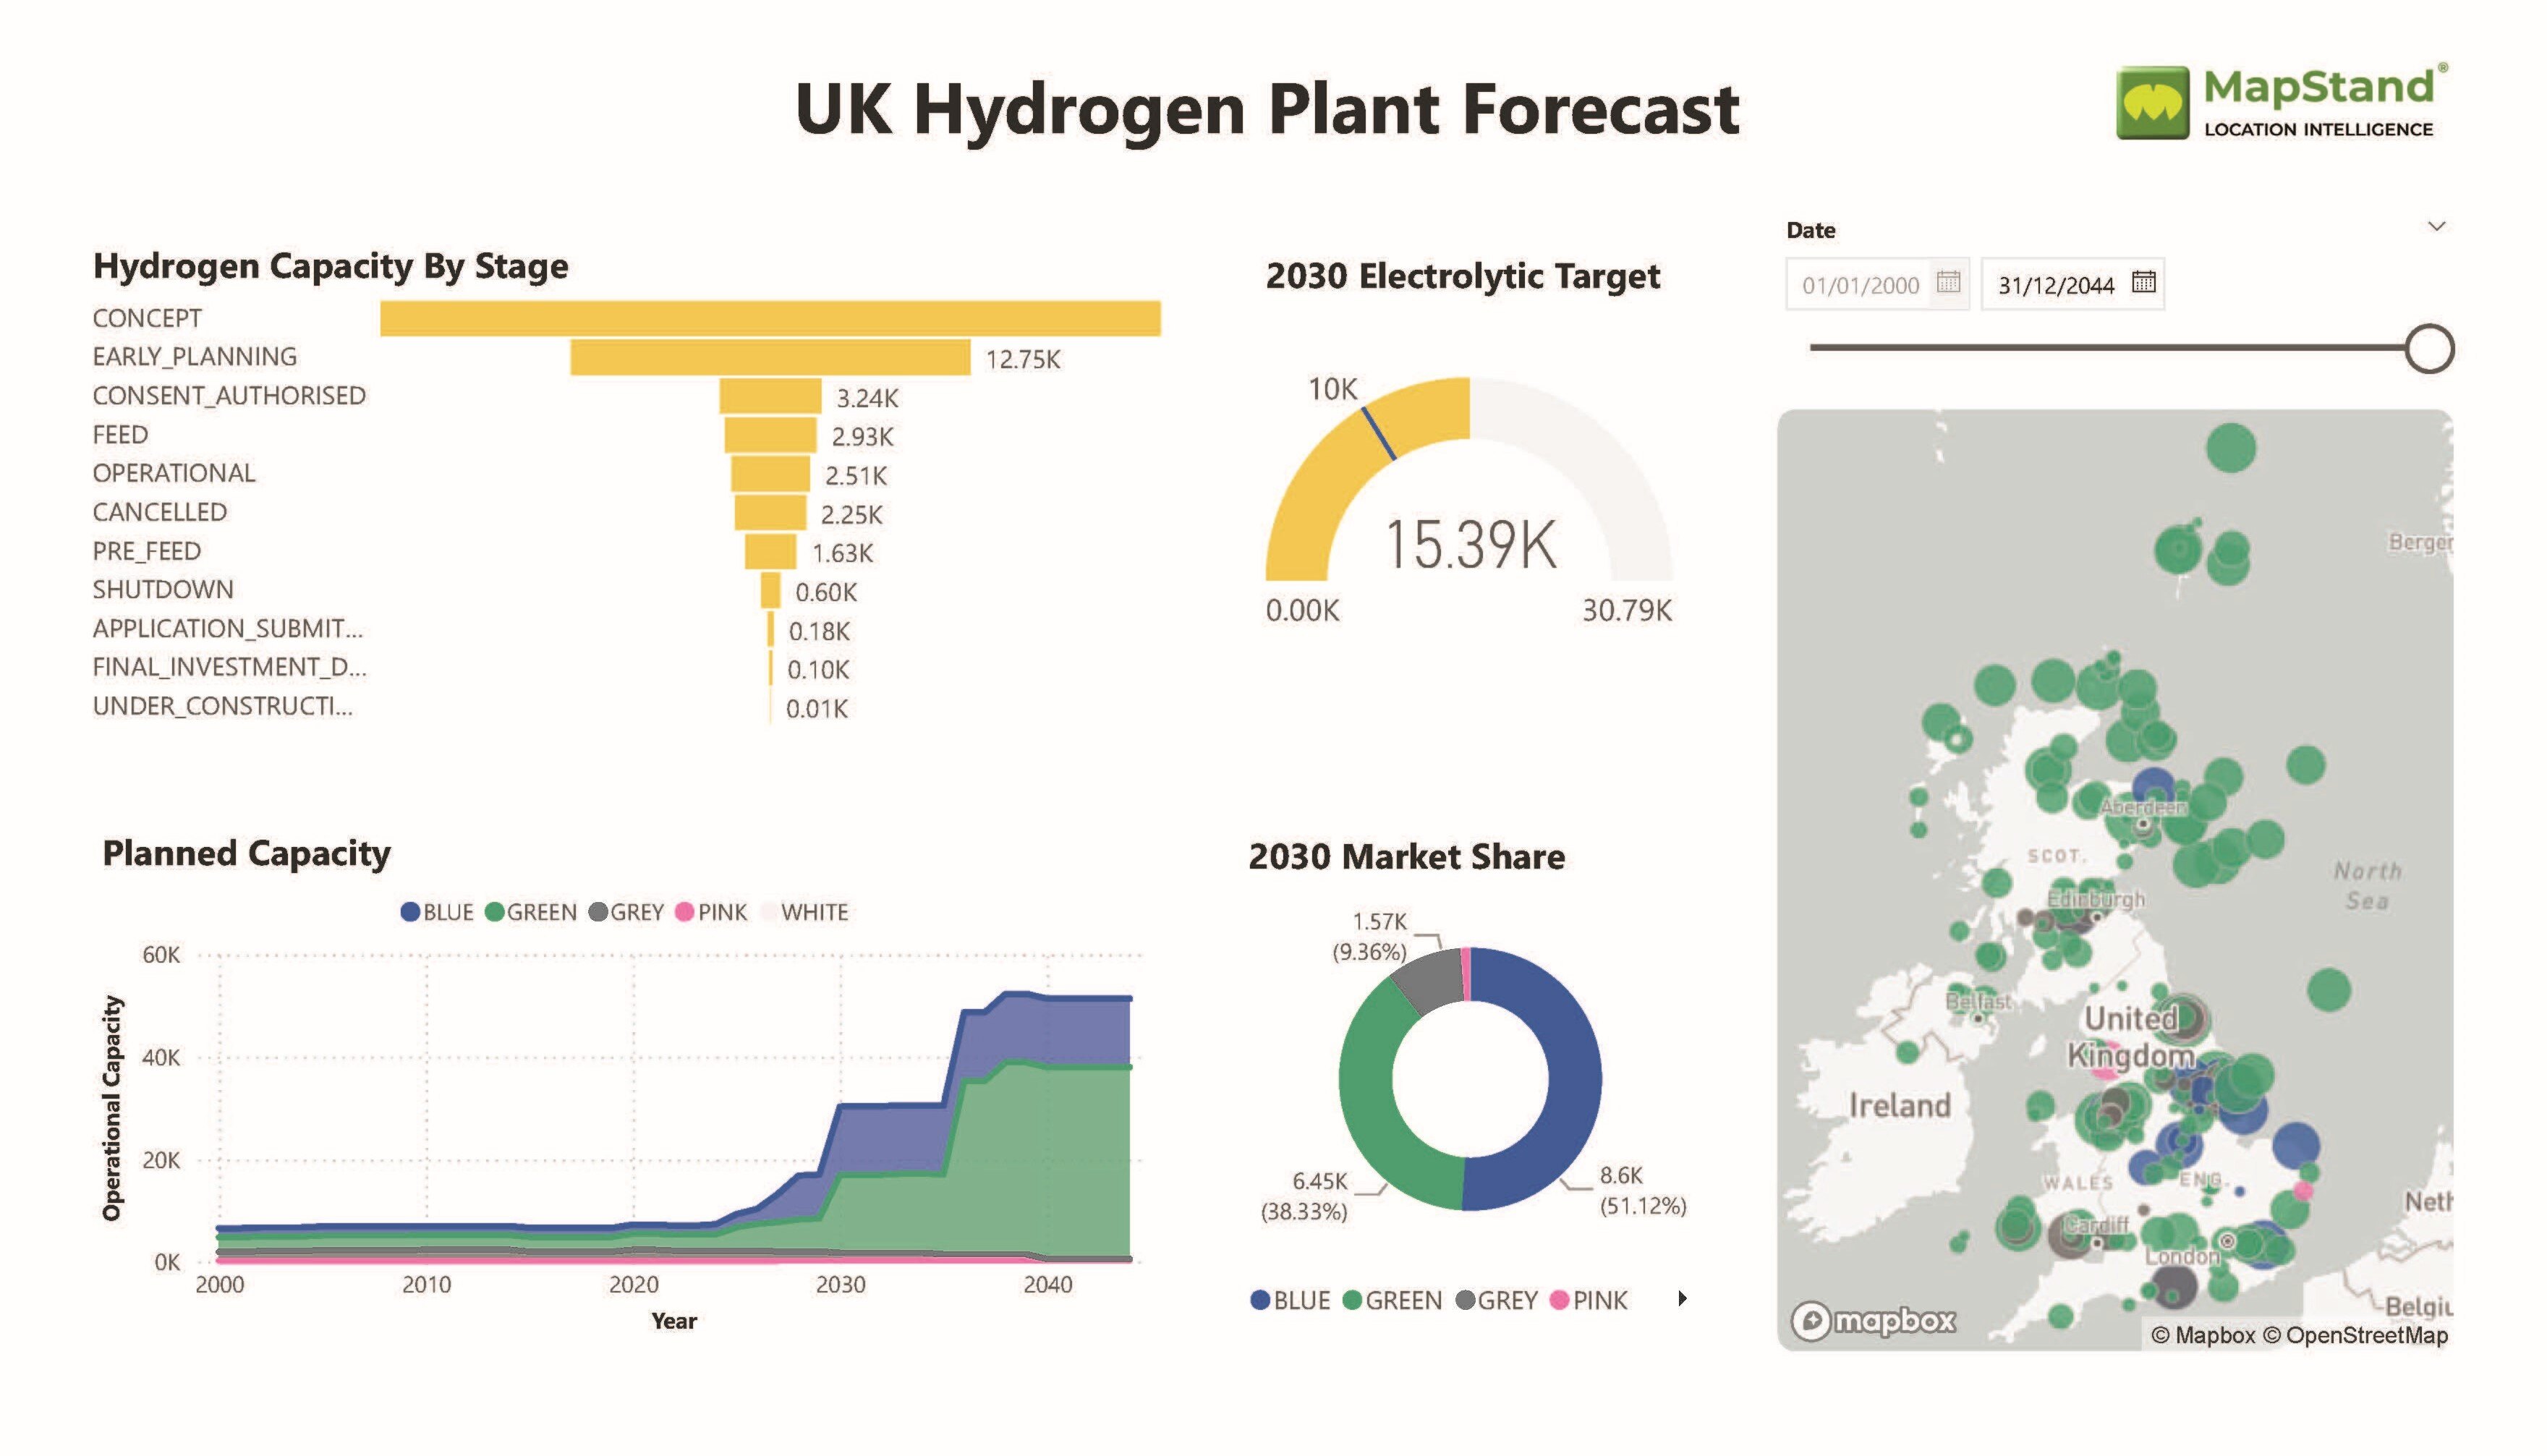Viewport: 2547px width, 1456px height.
Task: Select the BLUE legend item in Planned Capacity
Action: [437, 912]
